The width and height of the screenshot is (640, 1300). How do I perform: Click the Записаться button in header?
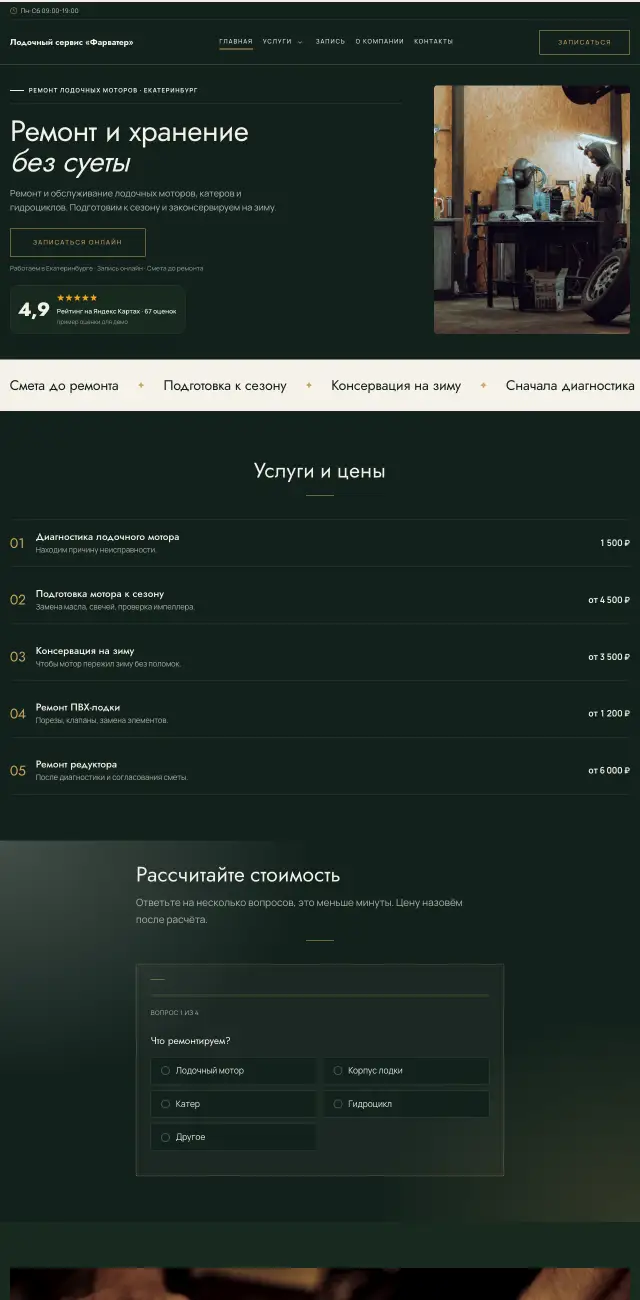[584, 42]
